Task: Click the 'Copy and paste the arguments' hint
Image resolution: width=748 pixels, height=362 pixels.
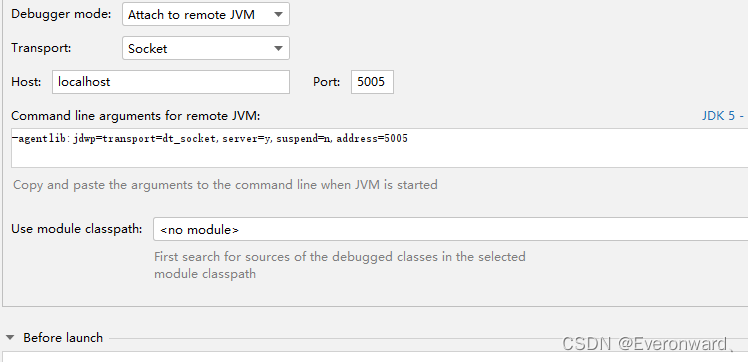Action: point(225,185)
